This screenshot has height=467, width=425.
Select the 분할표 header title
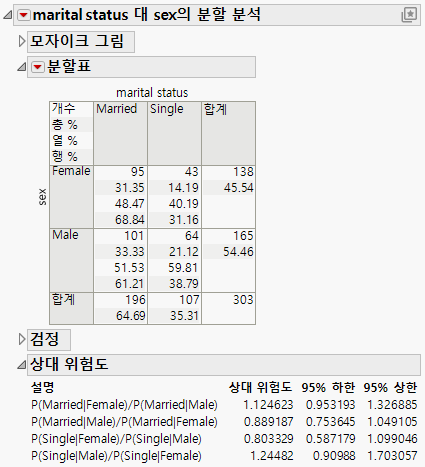coord(69,66)
